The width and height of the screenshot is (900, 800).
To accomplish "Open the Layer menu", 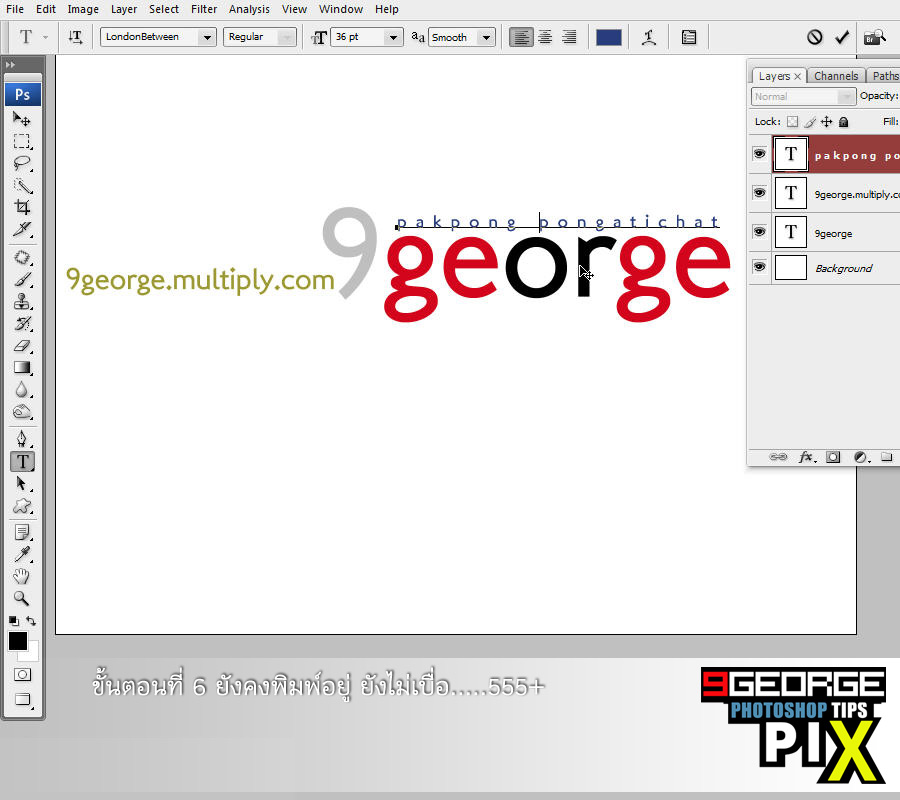I will [123, 9].
